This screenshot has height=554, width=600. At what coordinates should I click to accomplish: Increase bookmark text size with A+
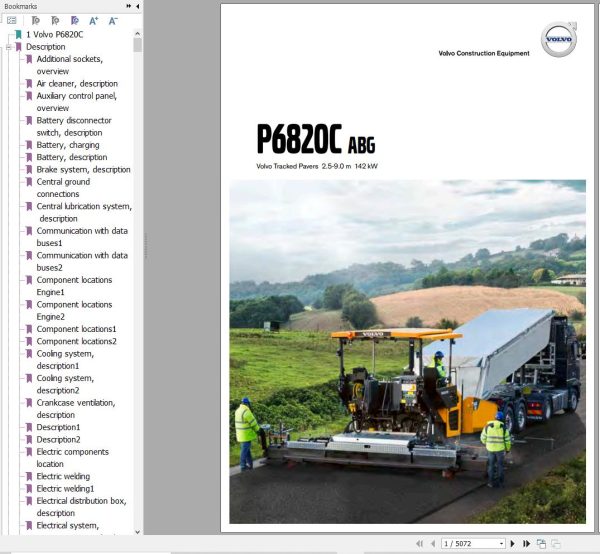click(x=94, y=21)
